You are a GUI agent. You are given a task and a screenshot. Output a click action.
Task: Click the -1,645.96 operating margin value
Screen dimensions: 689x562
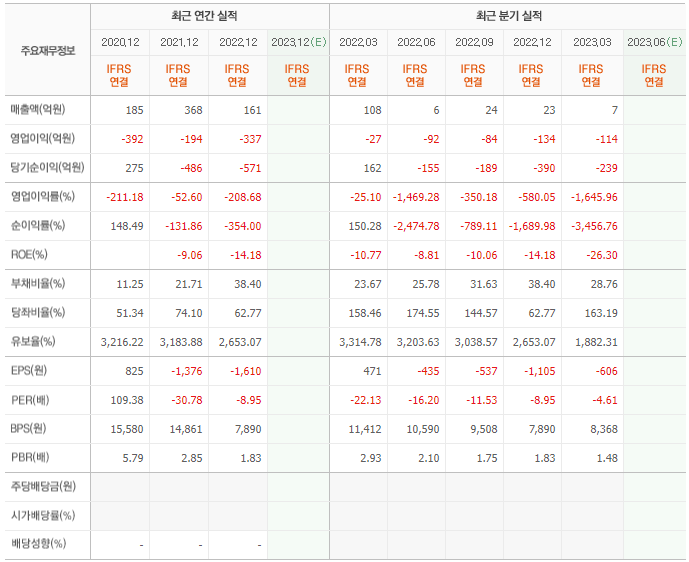594,197
